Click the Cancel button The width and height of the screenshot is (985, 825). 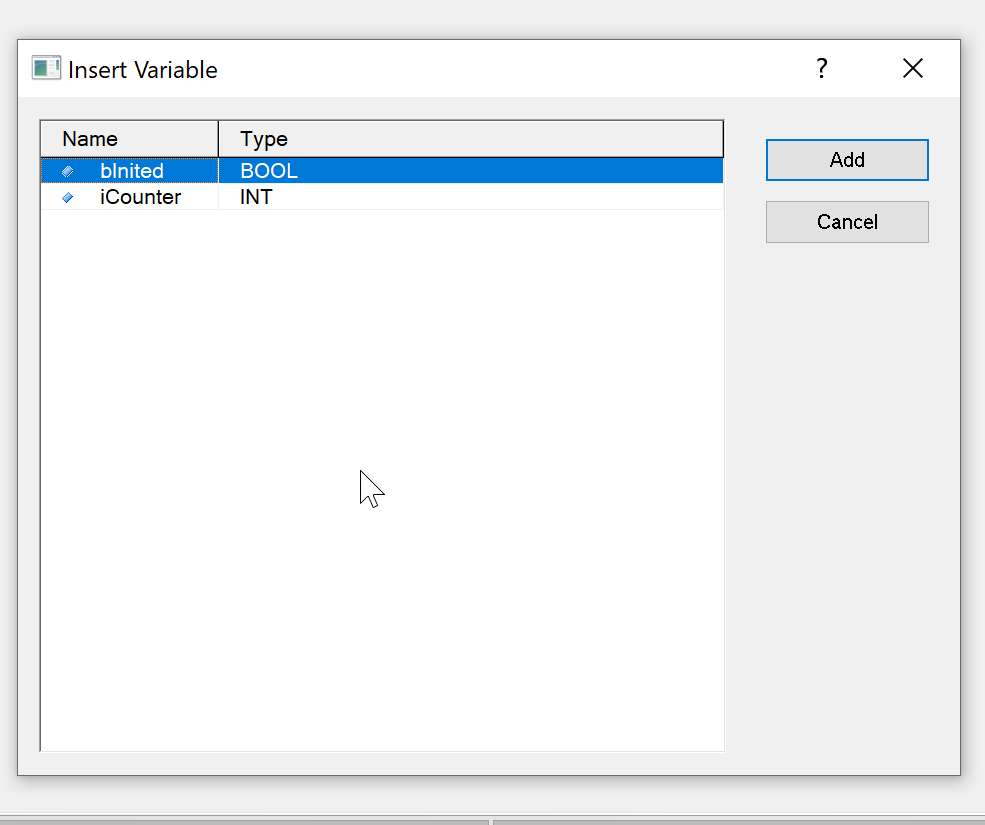coord(847,222)
